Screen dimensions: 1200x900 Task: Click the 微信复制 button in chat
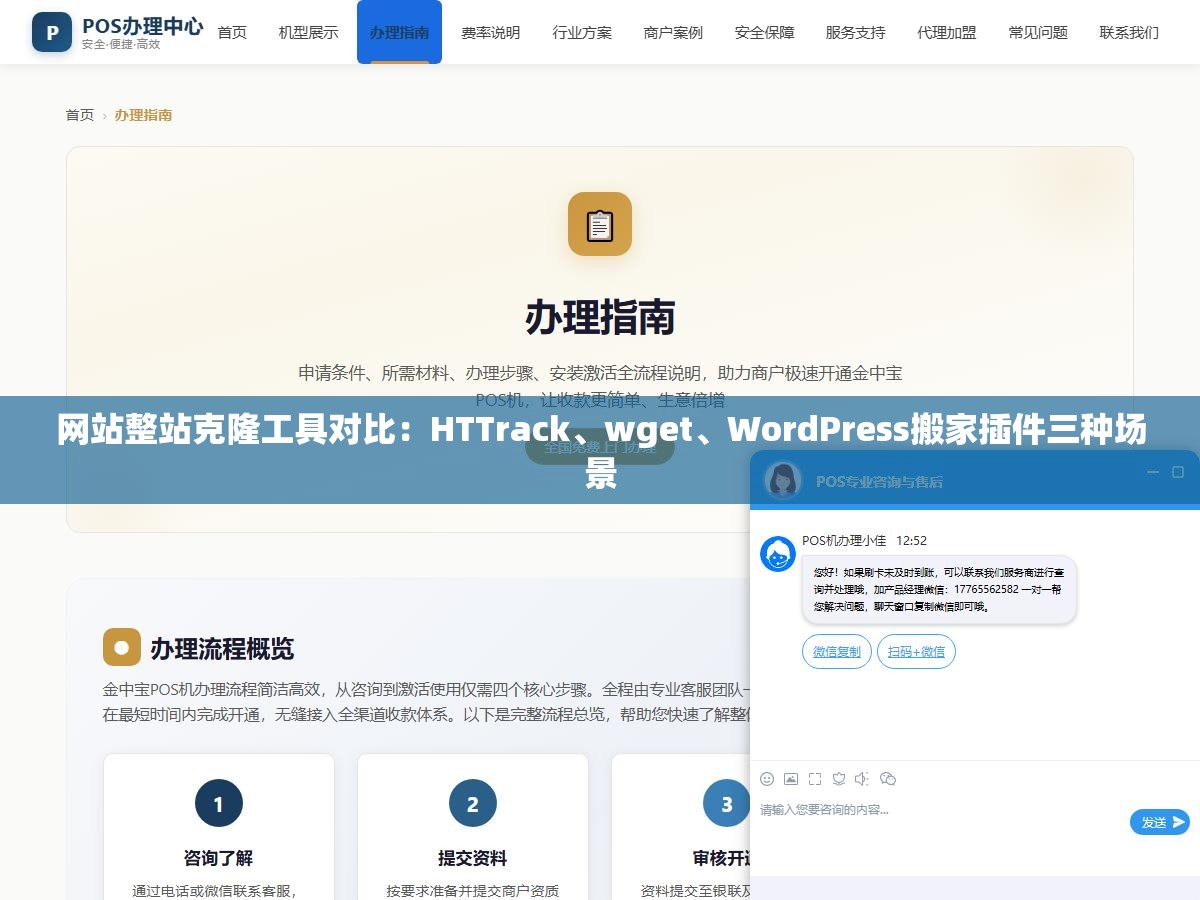point(837,651)
